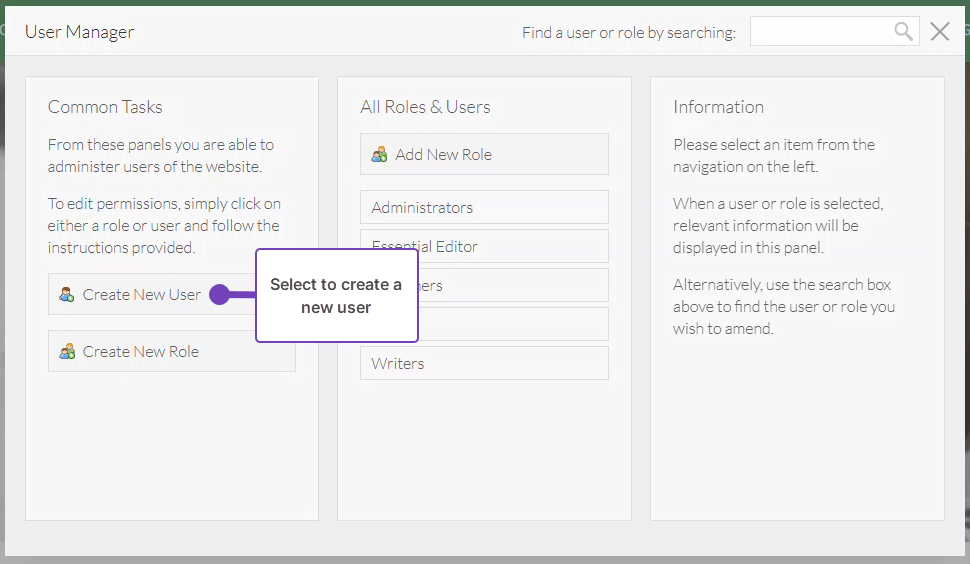Click the user icon beside Create New User
Viewport: 970px width, 564px height.
[x=67, y=295]
